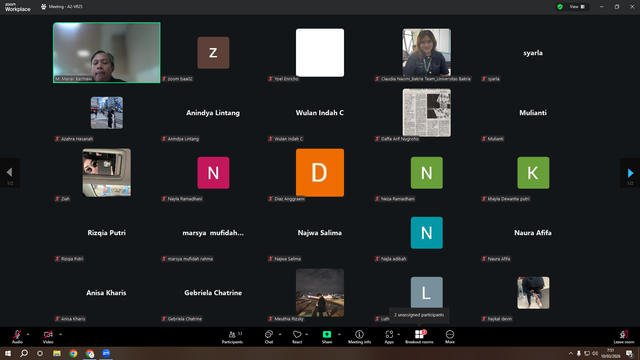The width and height of the screenshot is (640, 360).
Task: Open the Apps button
Action: (389, 337)
